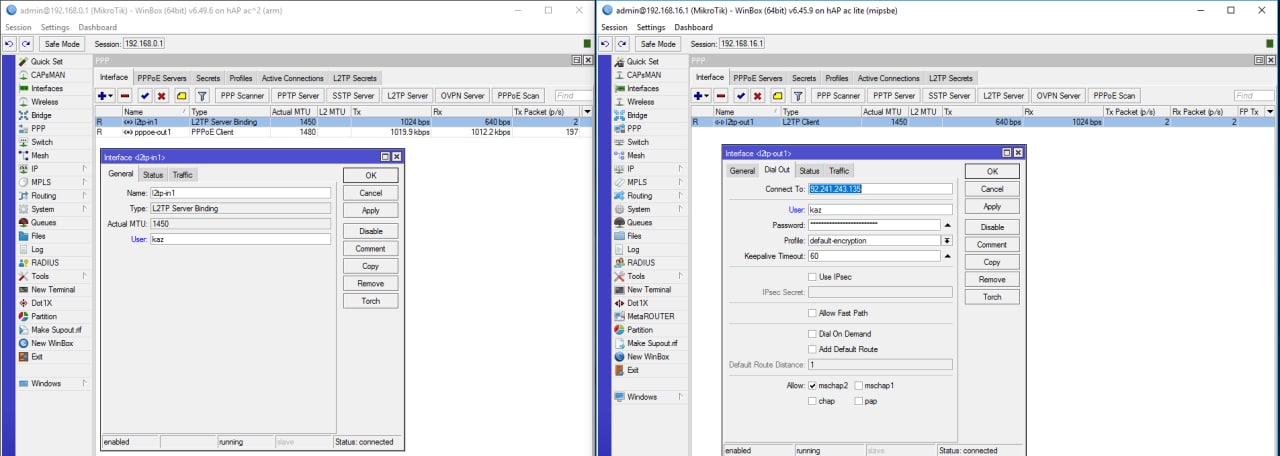Click the Filter funnel icon in left PPP window
This screenshot has height=456, width=1280.
[202, 96]
